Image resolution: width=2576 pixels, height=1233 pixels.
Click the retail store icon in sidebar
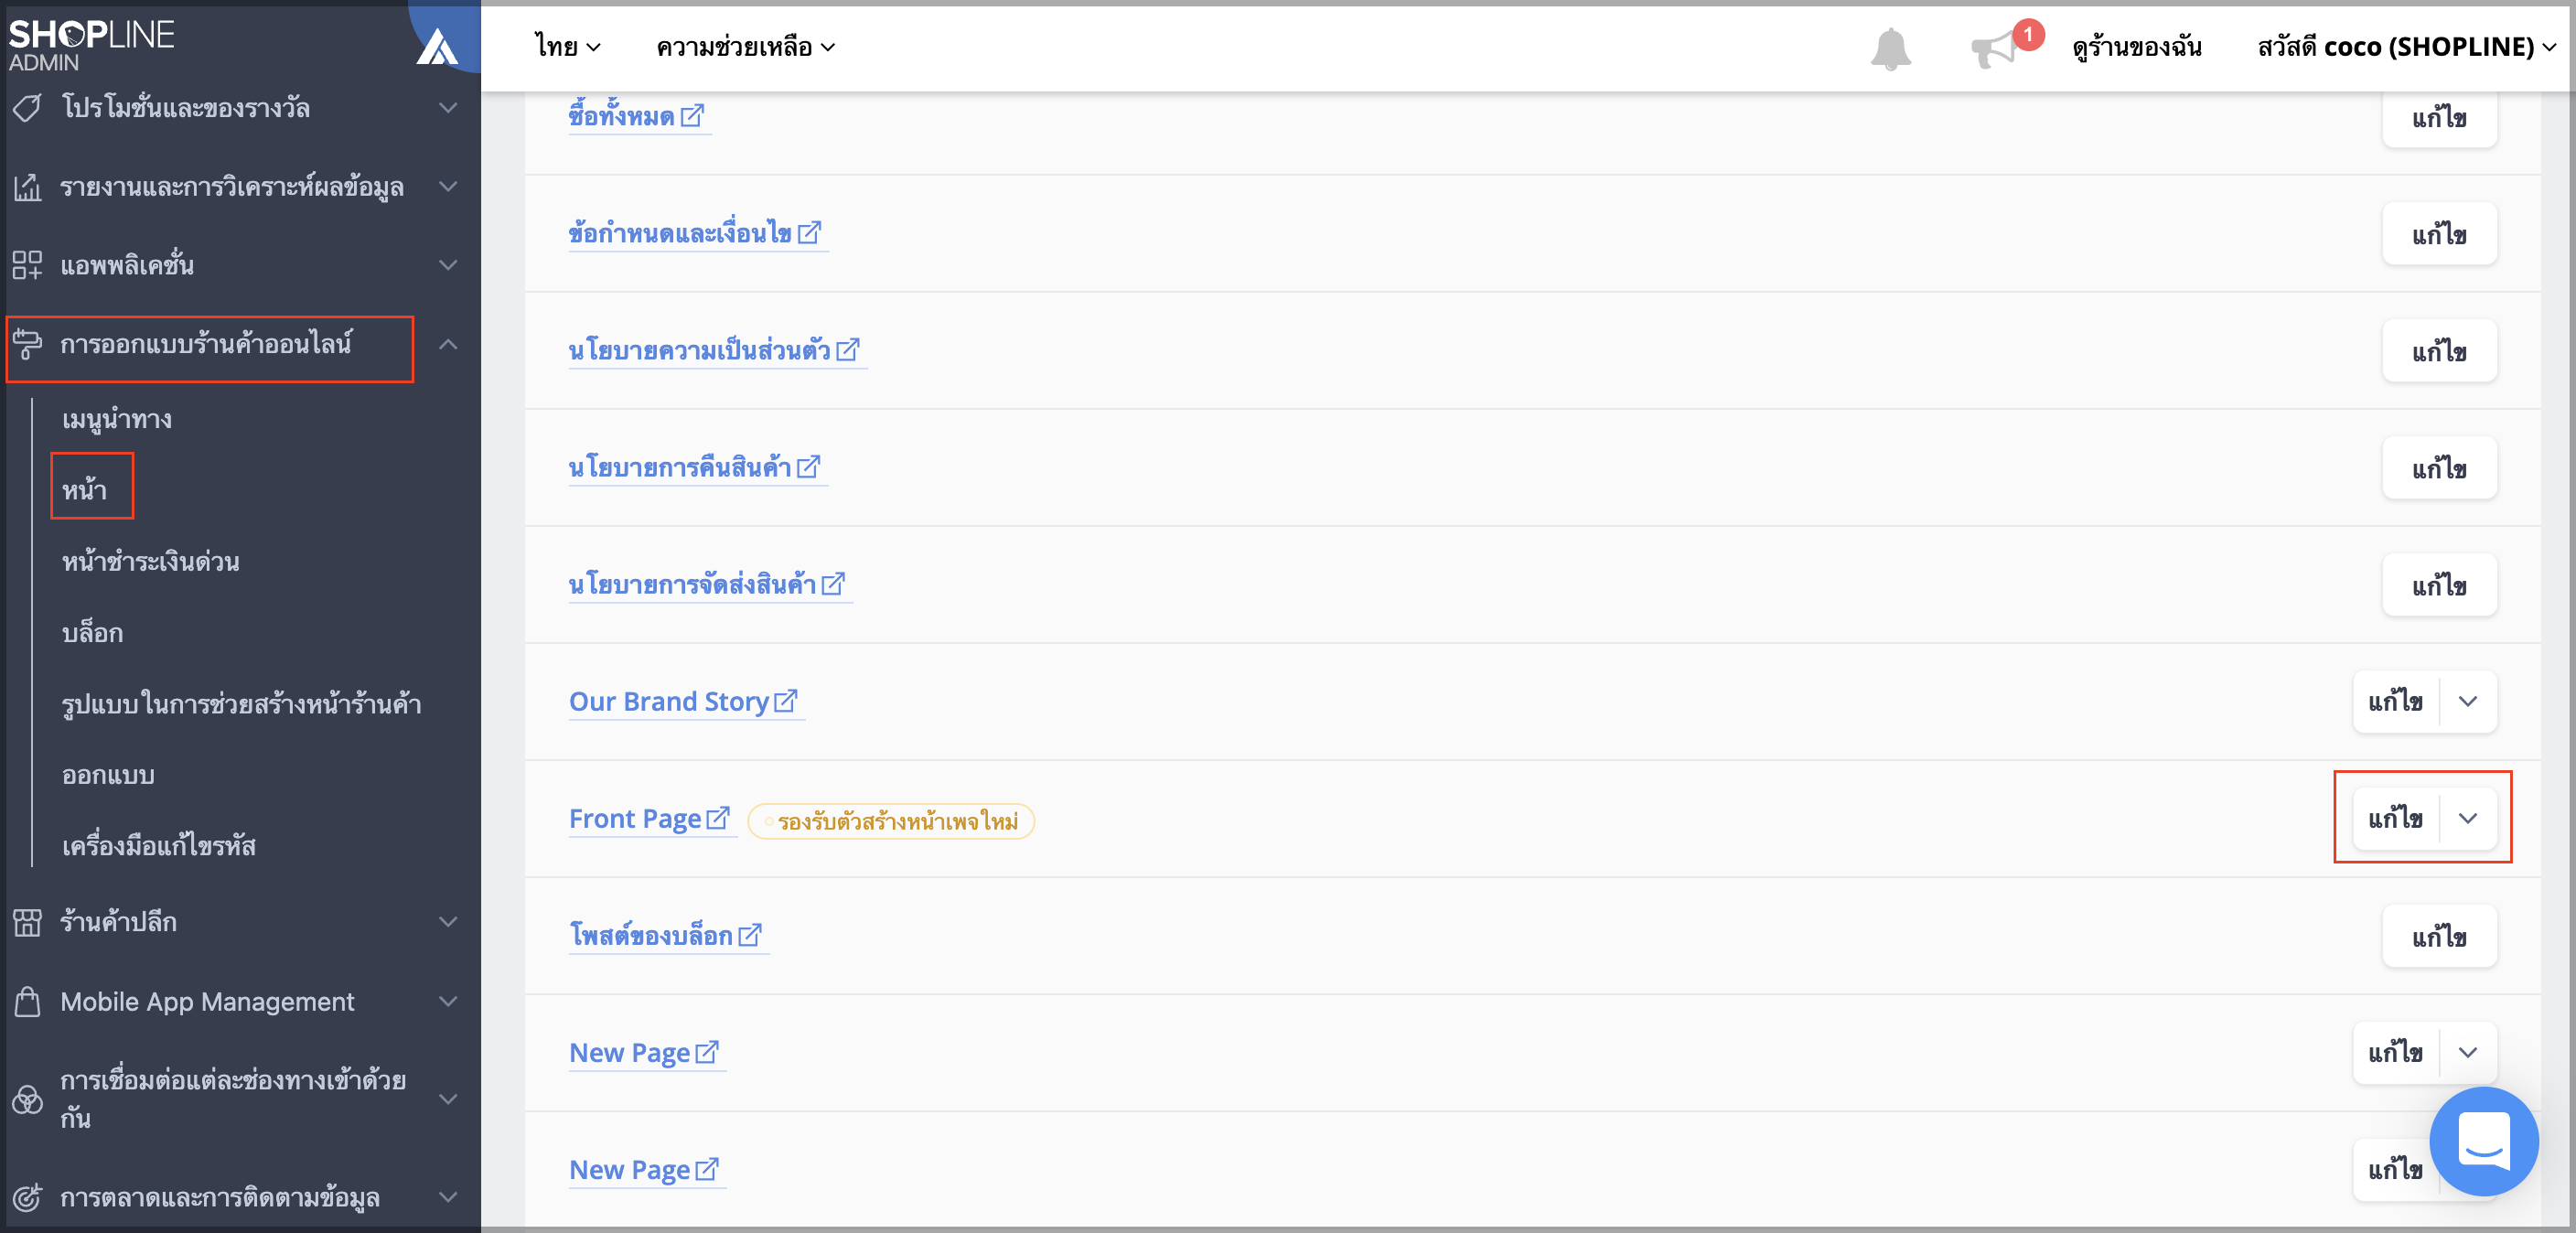(27, 922)
